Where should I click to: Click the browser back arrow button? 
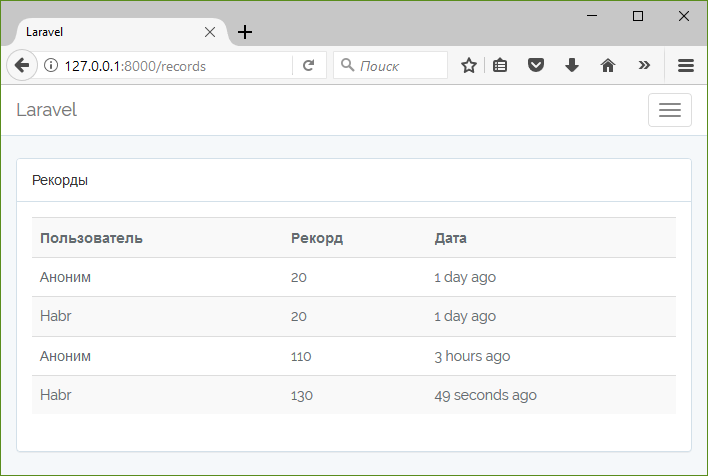tap(22, 65)
